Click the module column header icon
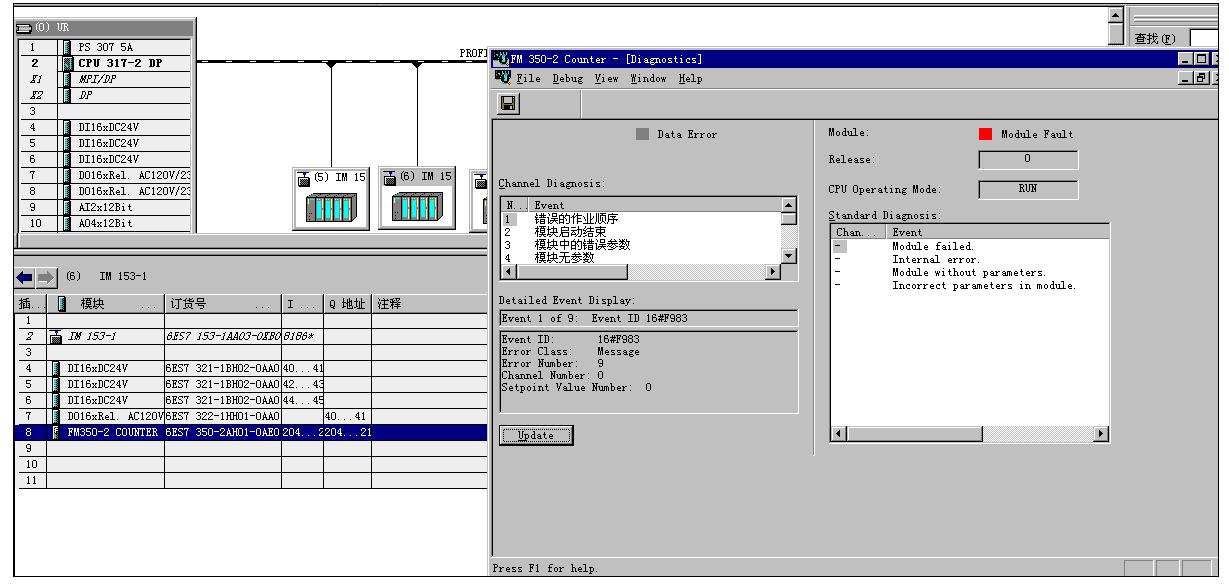Viewport: 1229px width, 584px height. click(63, 304)
